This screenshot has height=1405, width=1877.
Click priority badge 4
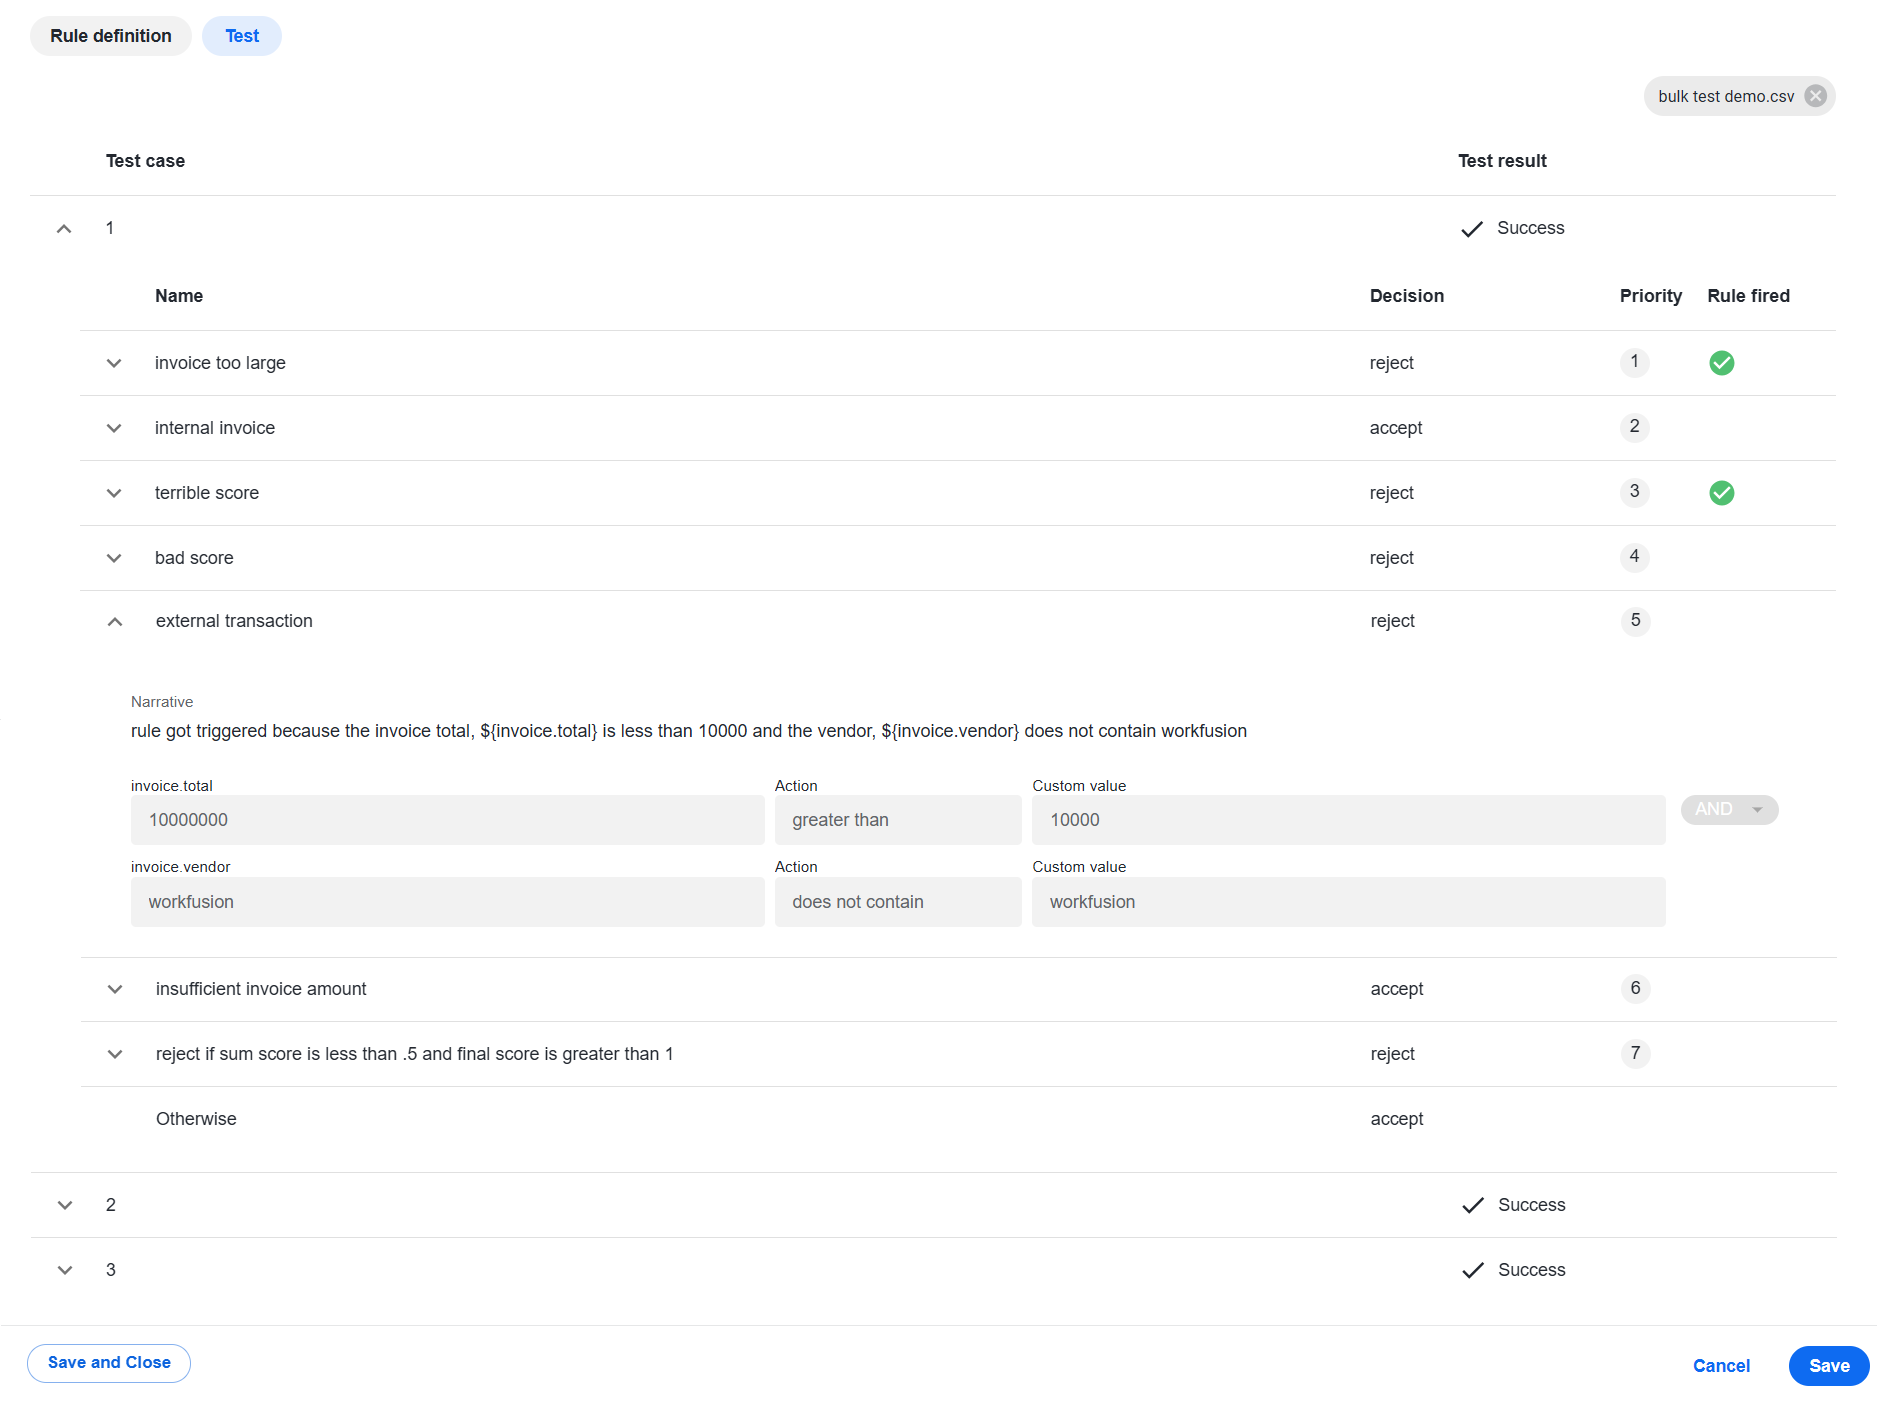tap(1634, 557)
